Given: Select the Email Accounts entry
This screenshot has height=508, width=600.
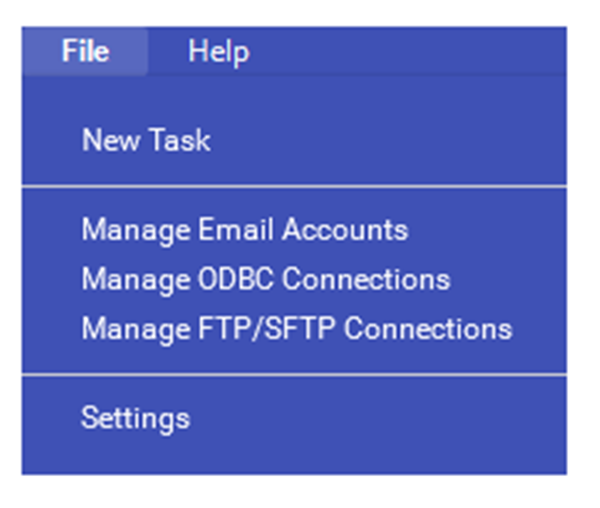Looking at the screenshot, I should point(245,230).
